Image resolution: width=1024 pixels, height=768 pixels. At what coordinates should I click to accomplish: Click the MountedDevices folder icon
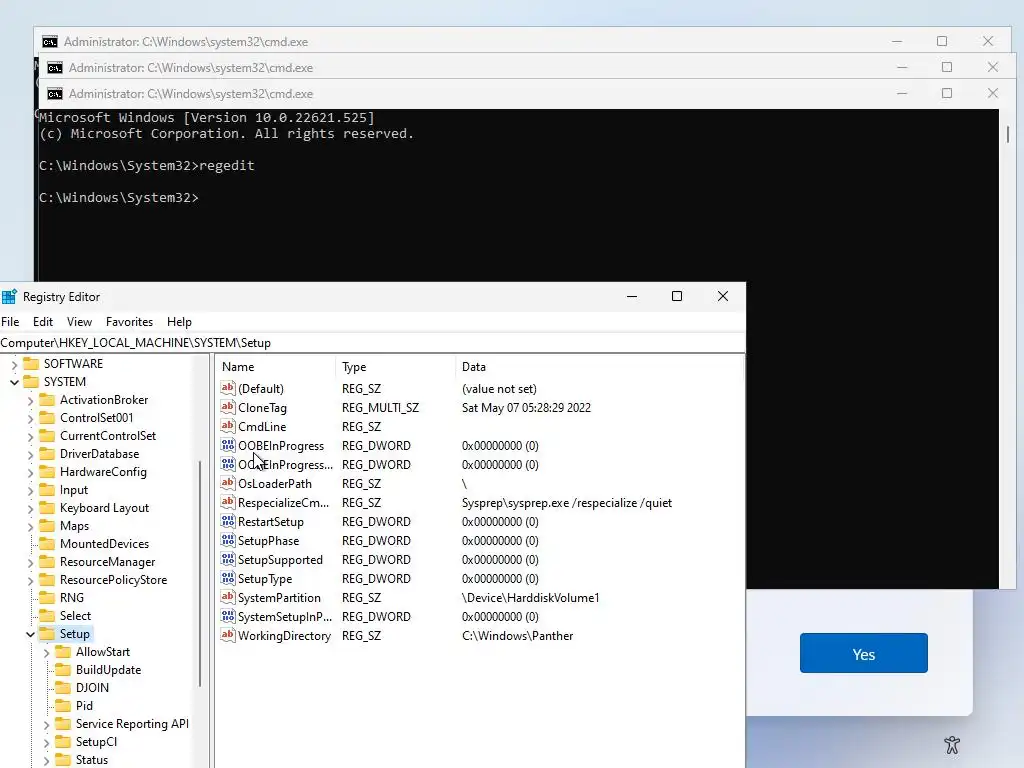(x=47, y=544)
